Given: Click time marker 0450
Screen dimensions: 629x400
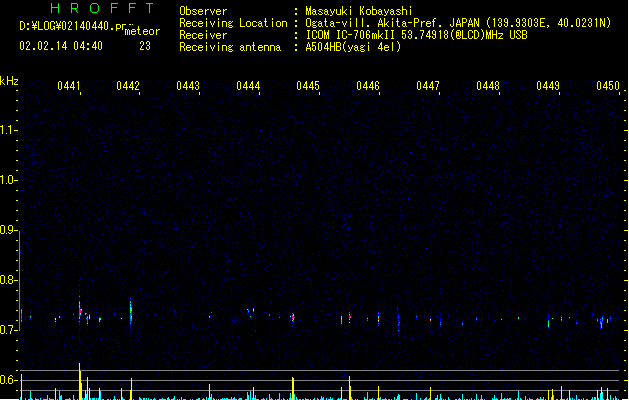Looking at the screenshot, I should pyautogui.click(x=608, y=86).
